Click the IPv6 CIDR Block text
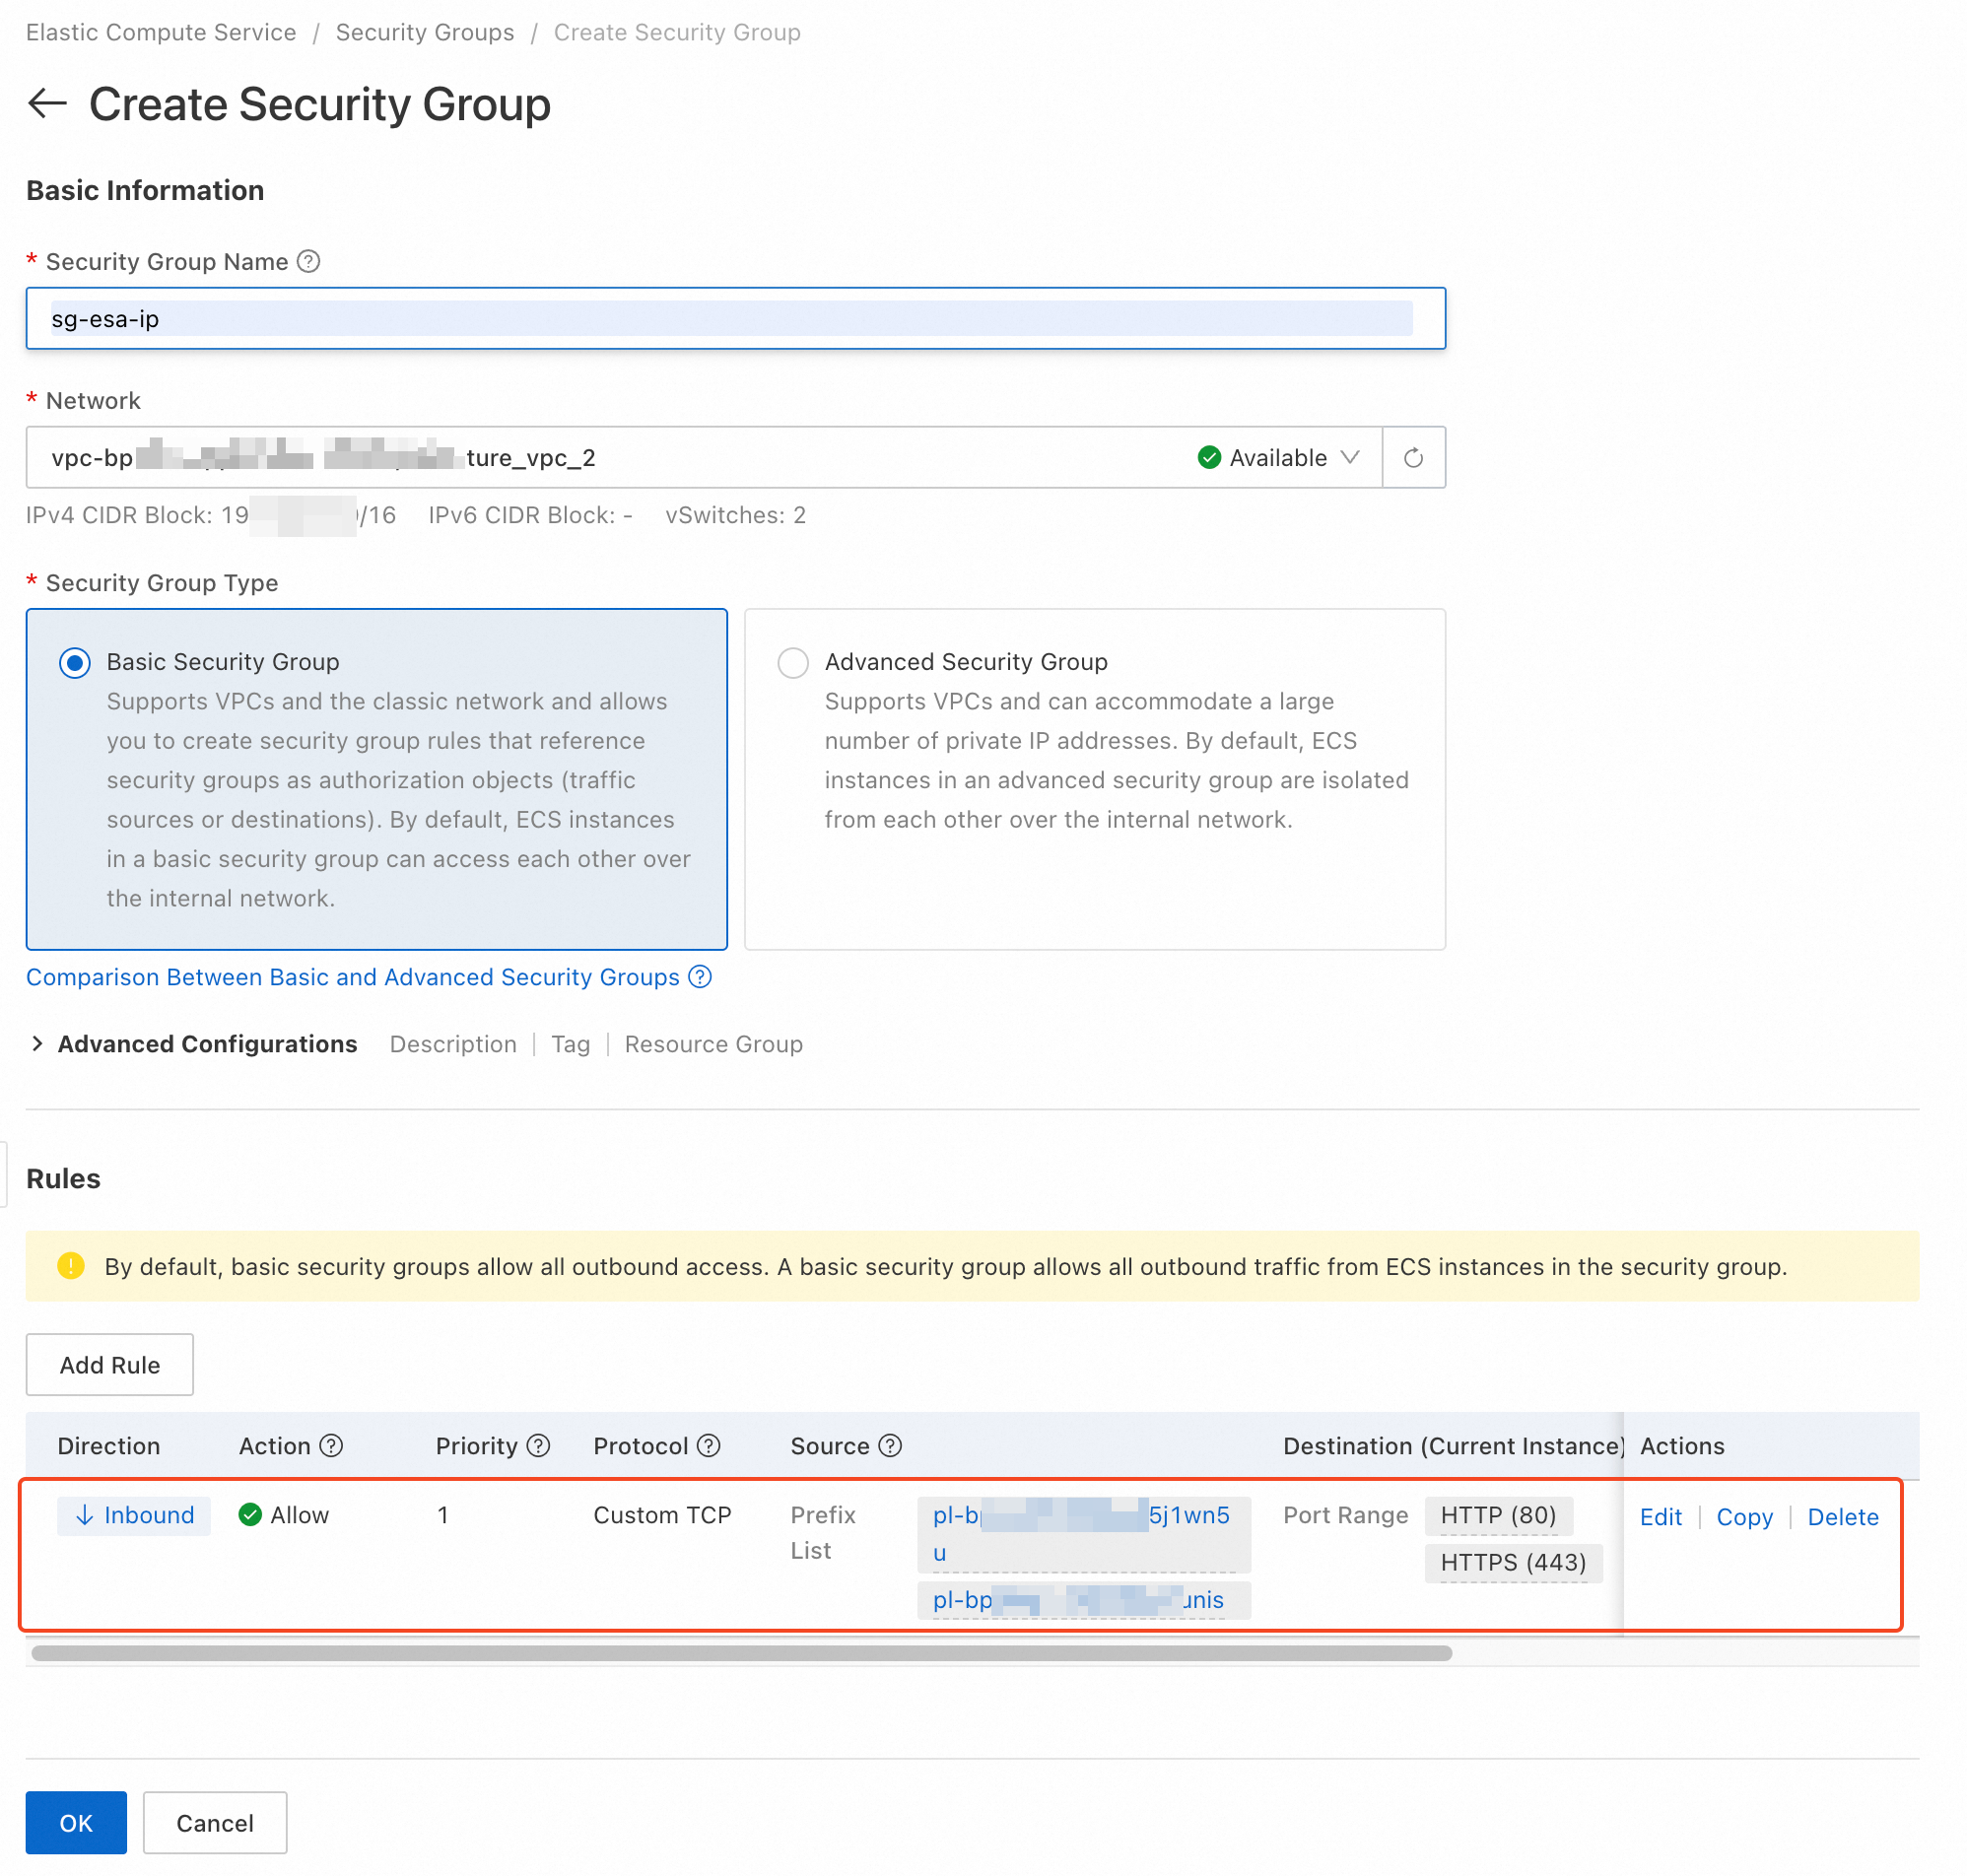This screenshot has height=1876, width=1967. 530,515
